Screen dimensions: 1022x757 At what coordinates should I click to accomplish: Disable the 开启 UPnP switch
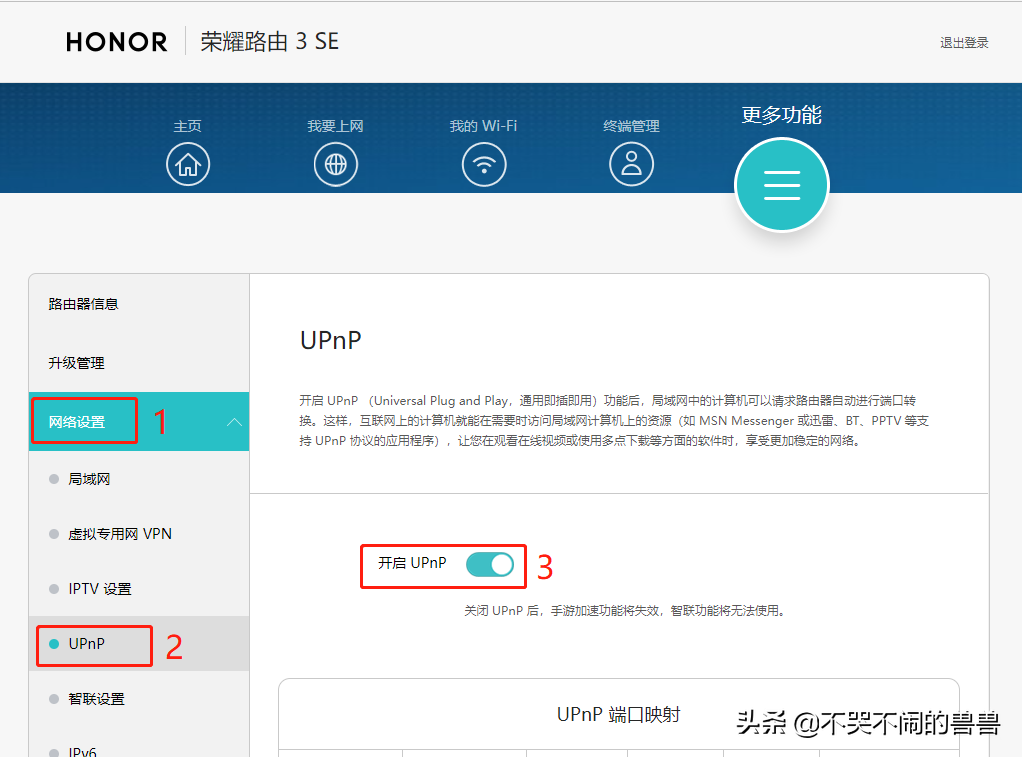coord(489,565)
